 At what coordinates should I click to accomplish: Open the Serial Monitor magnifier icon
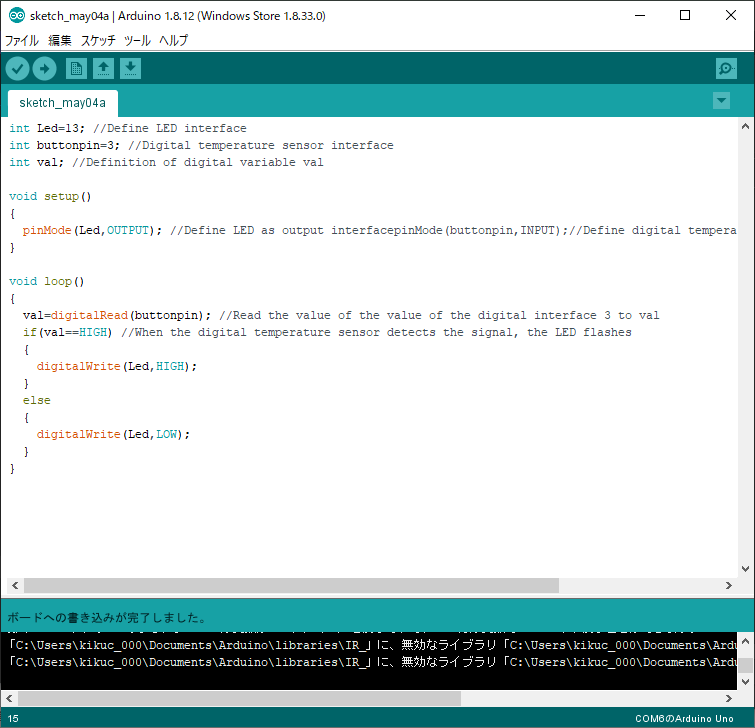(726, 68)
